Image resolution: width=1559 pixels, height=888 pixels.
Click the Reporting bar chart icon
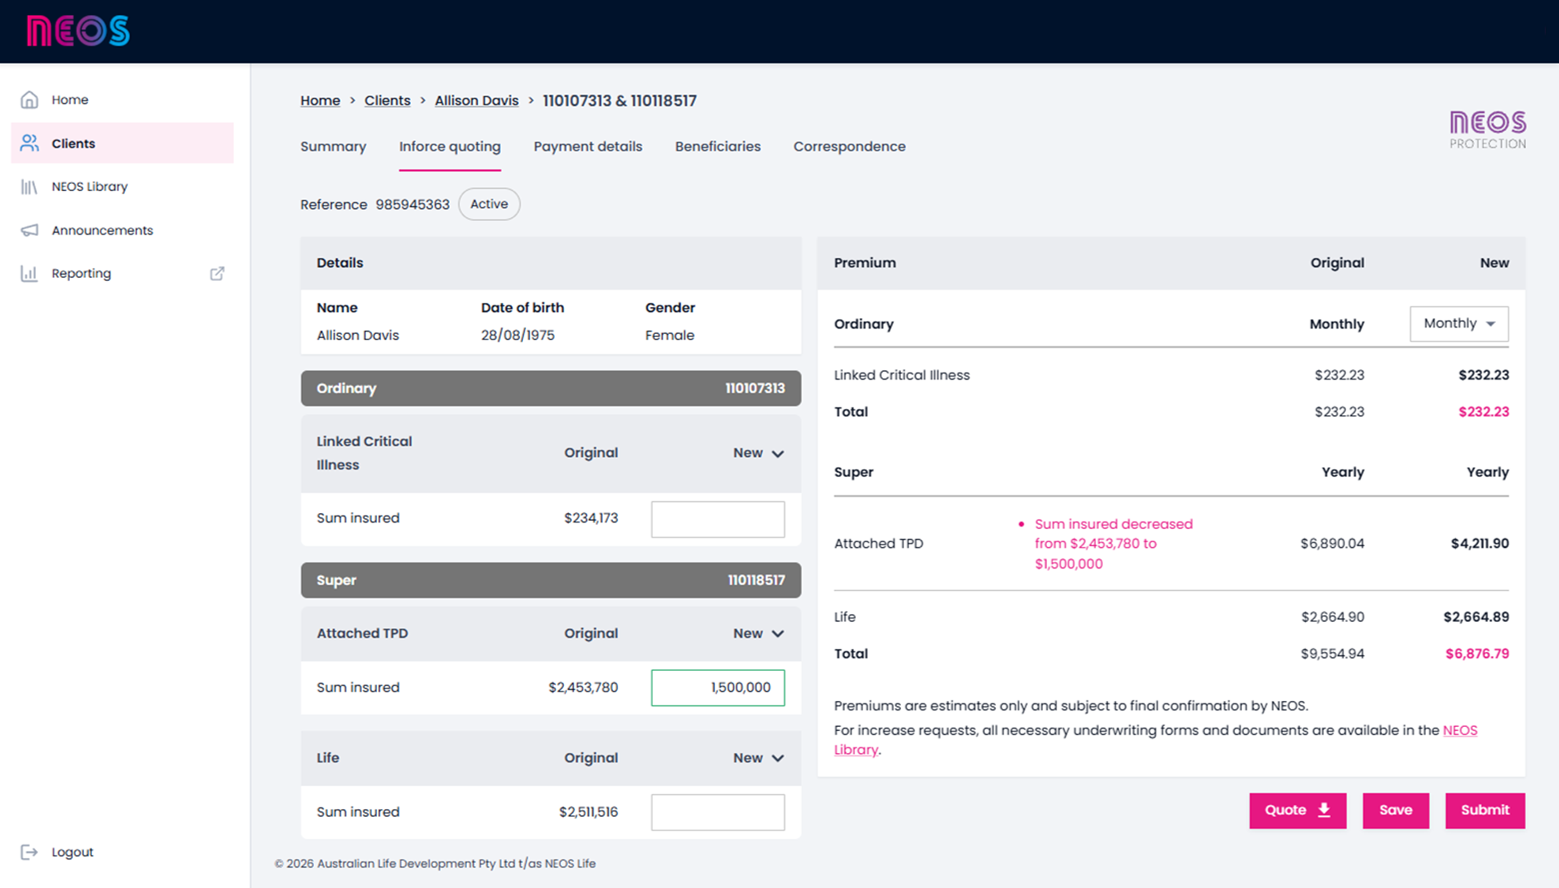point(30,273)
